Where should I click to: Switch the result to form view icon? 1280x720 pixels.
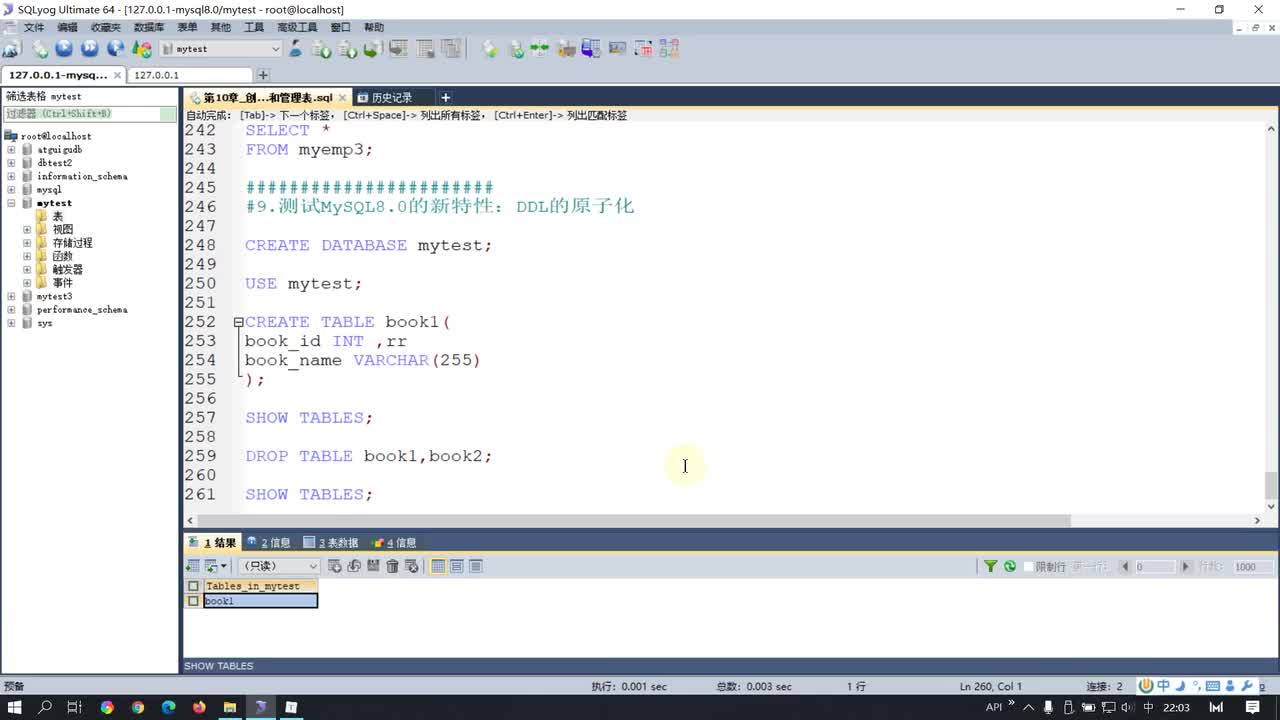(x=457, y=566)
